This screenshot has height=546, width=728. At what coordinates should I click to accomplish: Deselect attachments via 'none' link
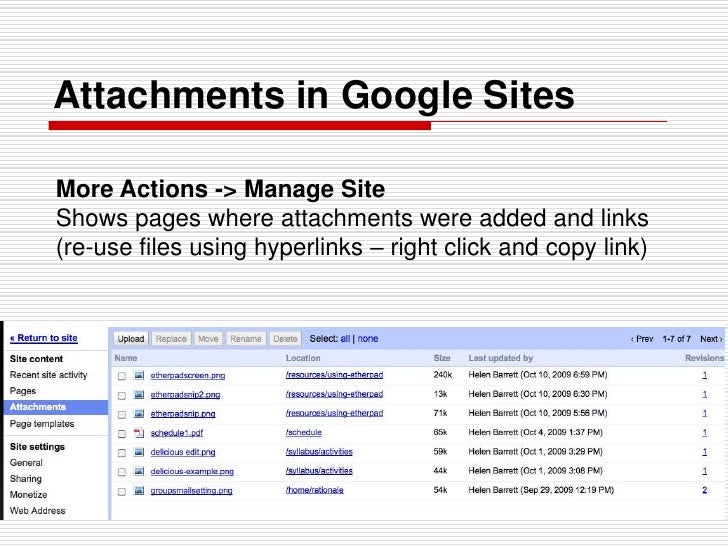368,338
